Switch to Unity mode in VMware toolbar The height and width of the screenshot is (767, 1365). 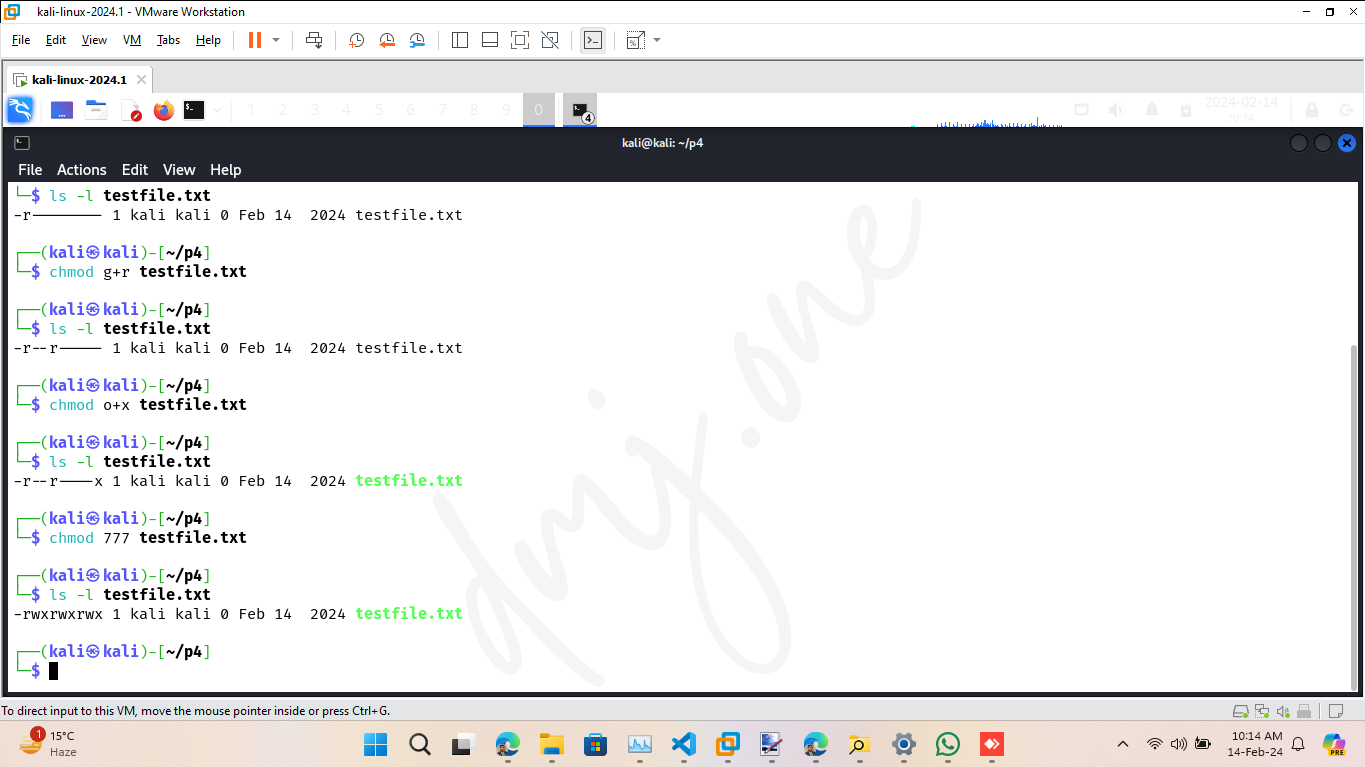[550, 40]
